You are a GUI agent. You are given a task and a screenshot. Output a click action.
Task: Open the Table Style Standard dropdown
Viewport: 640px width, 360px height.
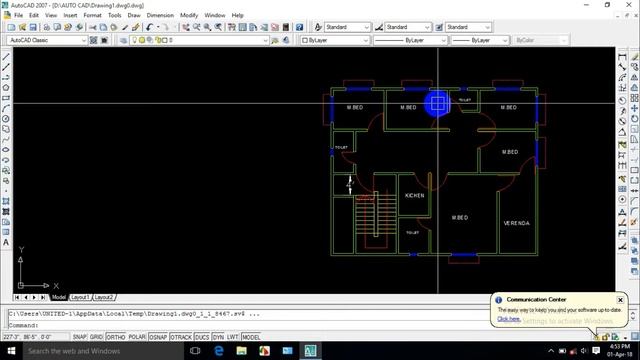coord(468,27)
